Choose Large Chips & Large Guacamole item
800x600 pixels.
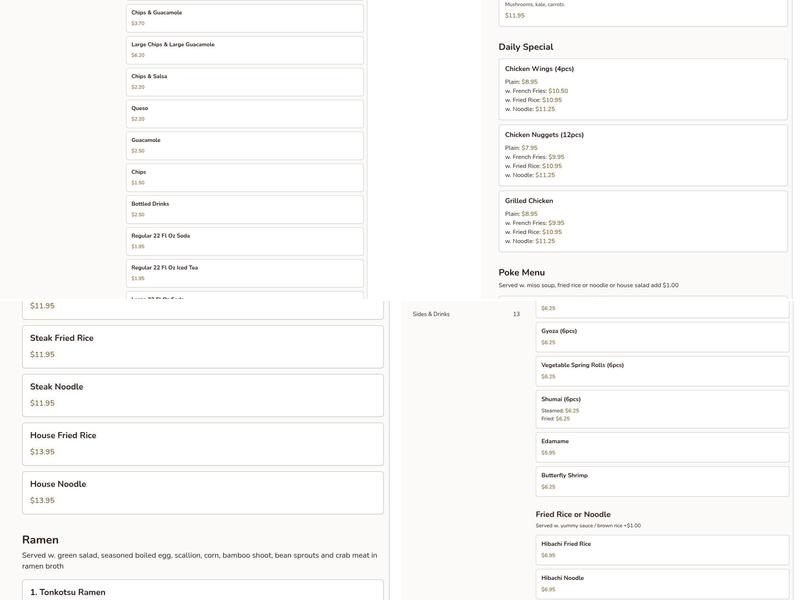tap(244, 50)
